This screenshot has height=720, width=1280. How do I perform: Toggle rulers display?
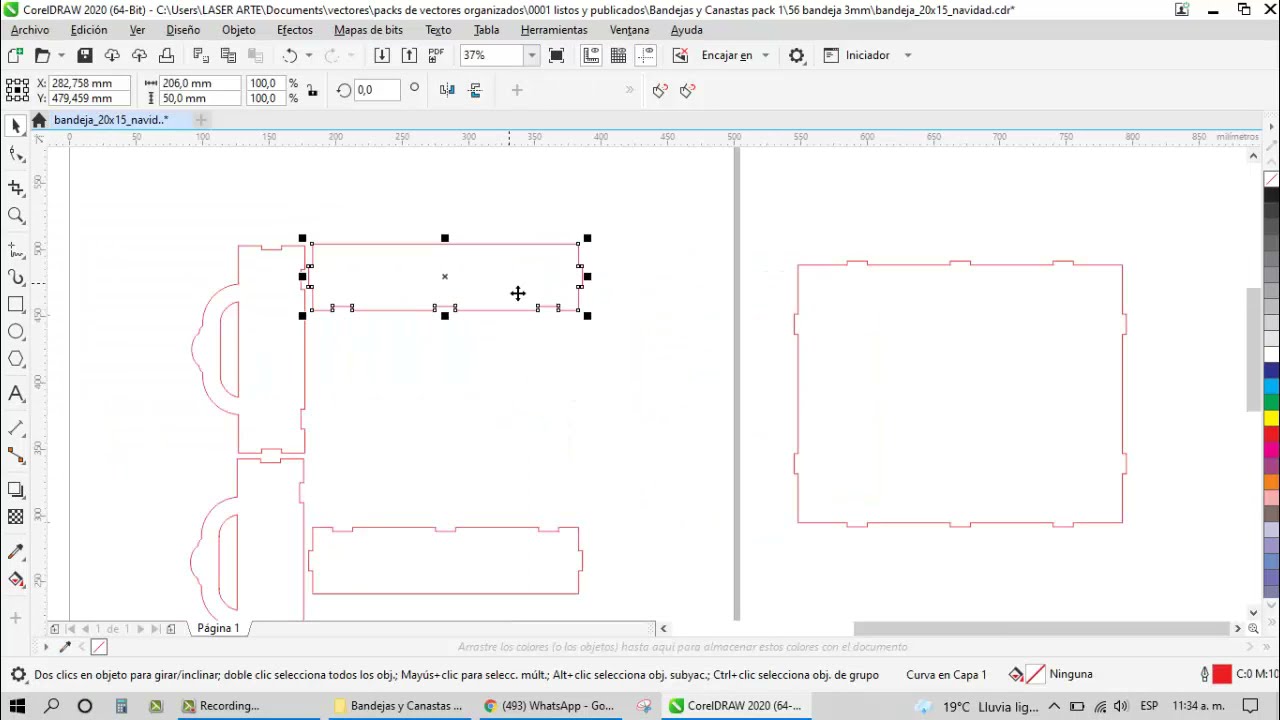click(x=591, y=55)
